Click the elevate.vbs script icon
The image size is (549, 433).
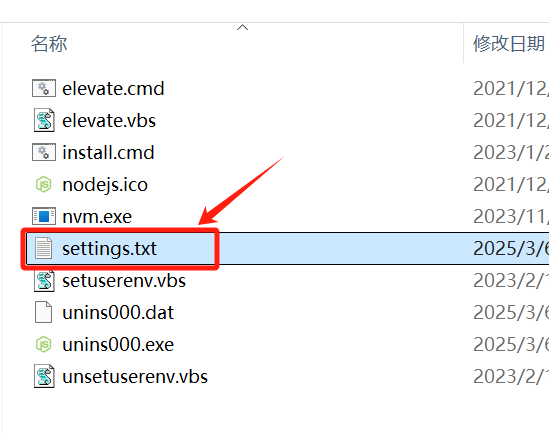44,120
